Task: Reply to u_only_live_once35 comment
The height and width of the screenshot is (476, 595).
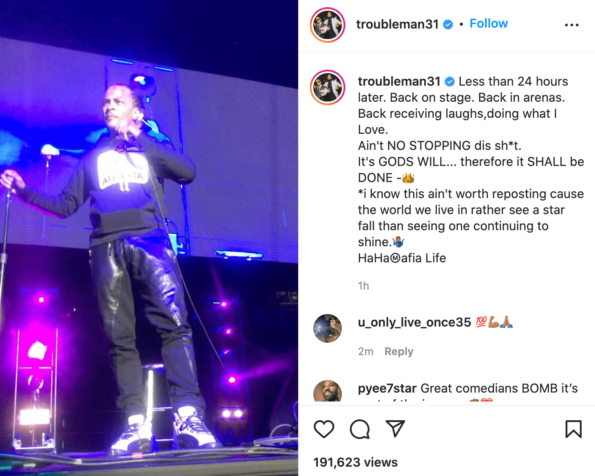Action: tap(398, 351)
